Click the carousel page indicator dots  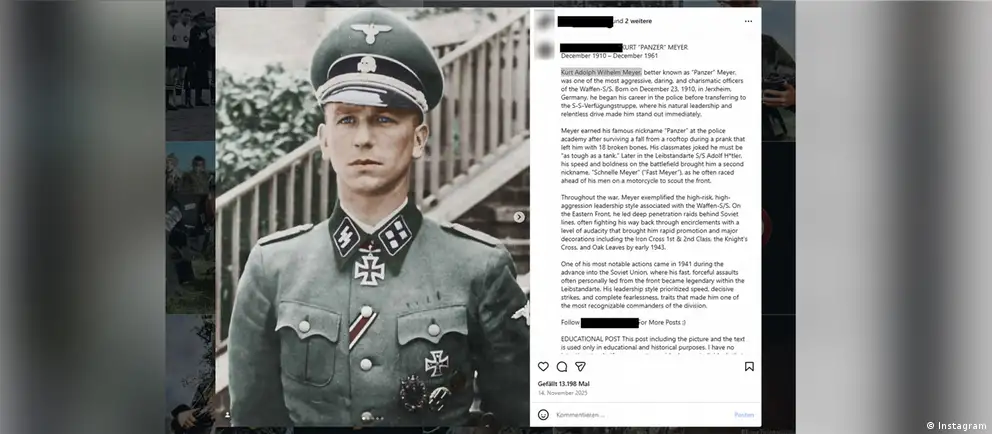372,418
